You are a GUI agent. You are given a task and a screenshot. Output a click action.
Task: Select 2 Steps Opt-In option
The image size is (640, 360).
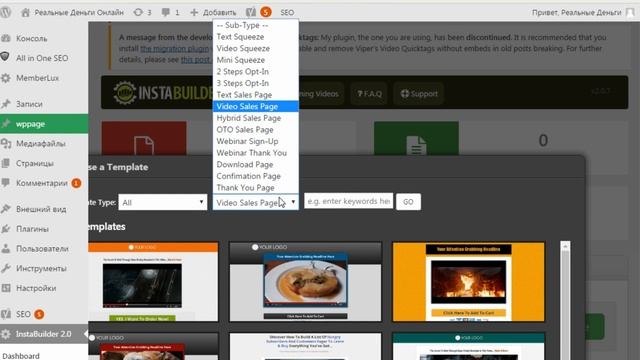click(x=256, y=71)
